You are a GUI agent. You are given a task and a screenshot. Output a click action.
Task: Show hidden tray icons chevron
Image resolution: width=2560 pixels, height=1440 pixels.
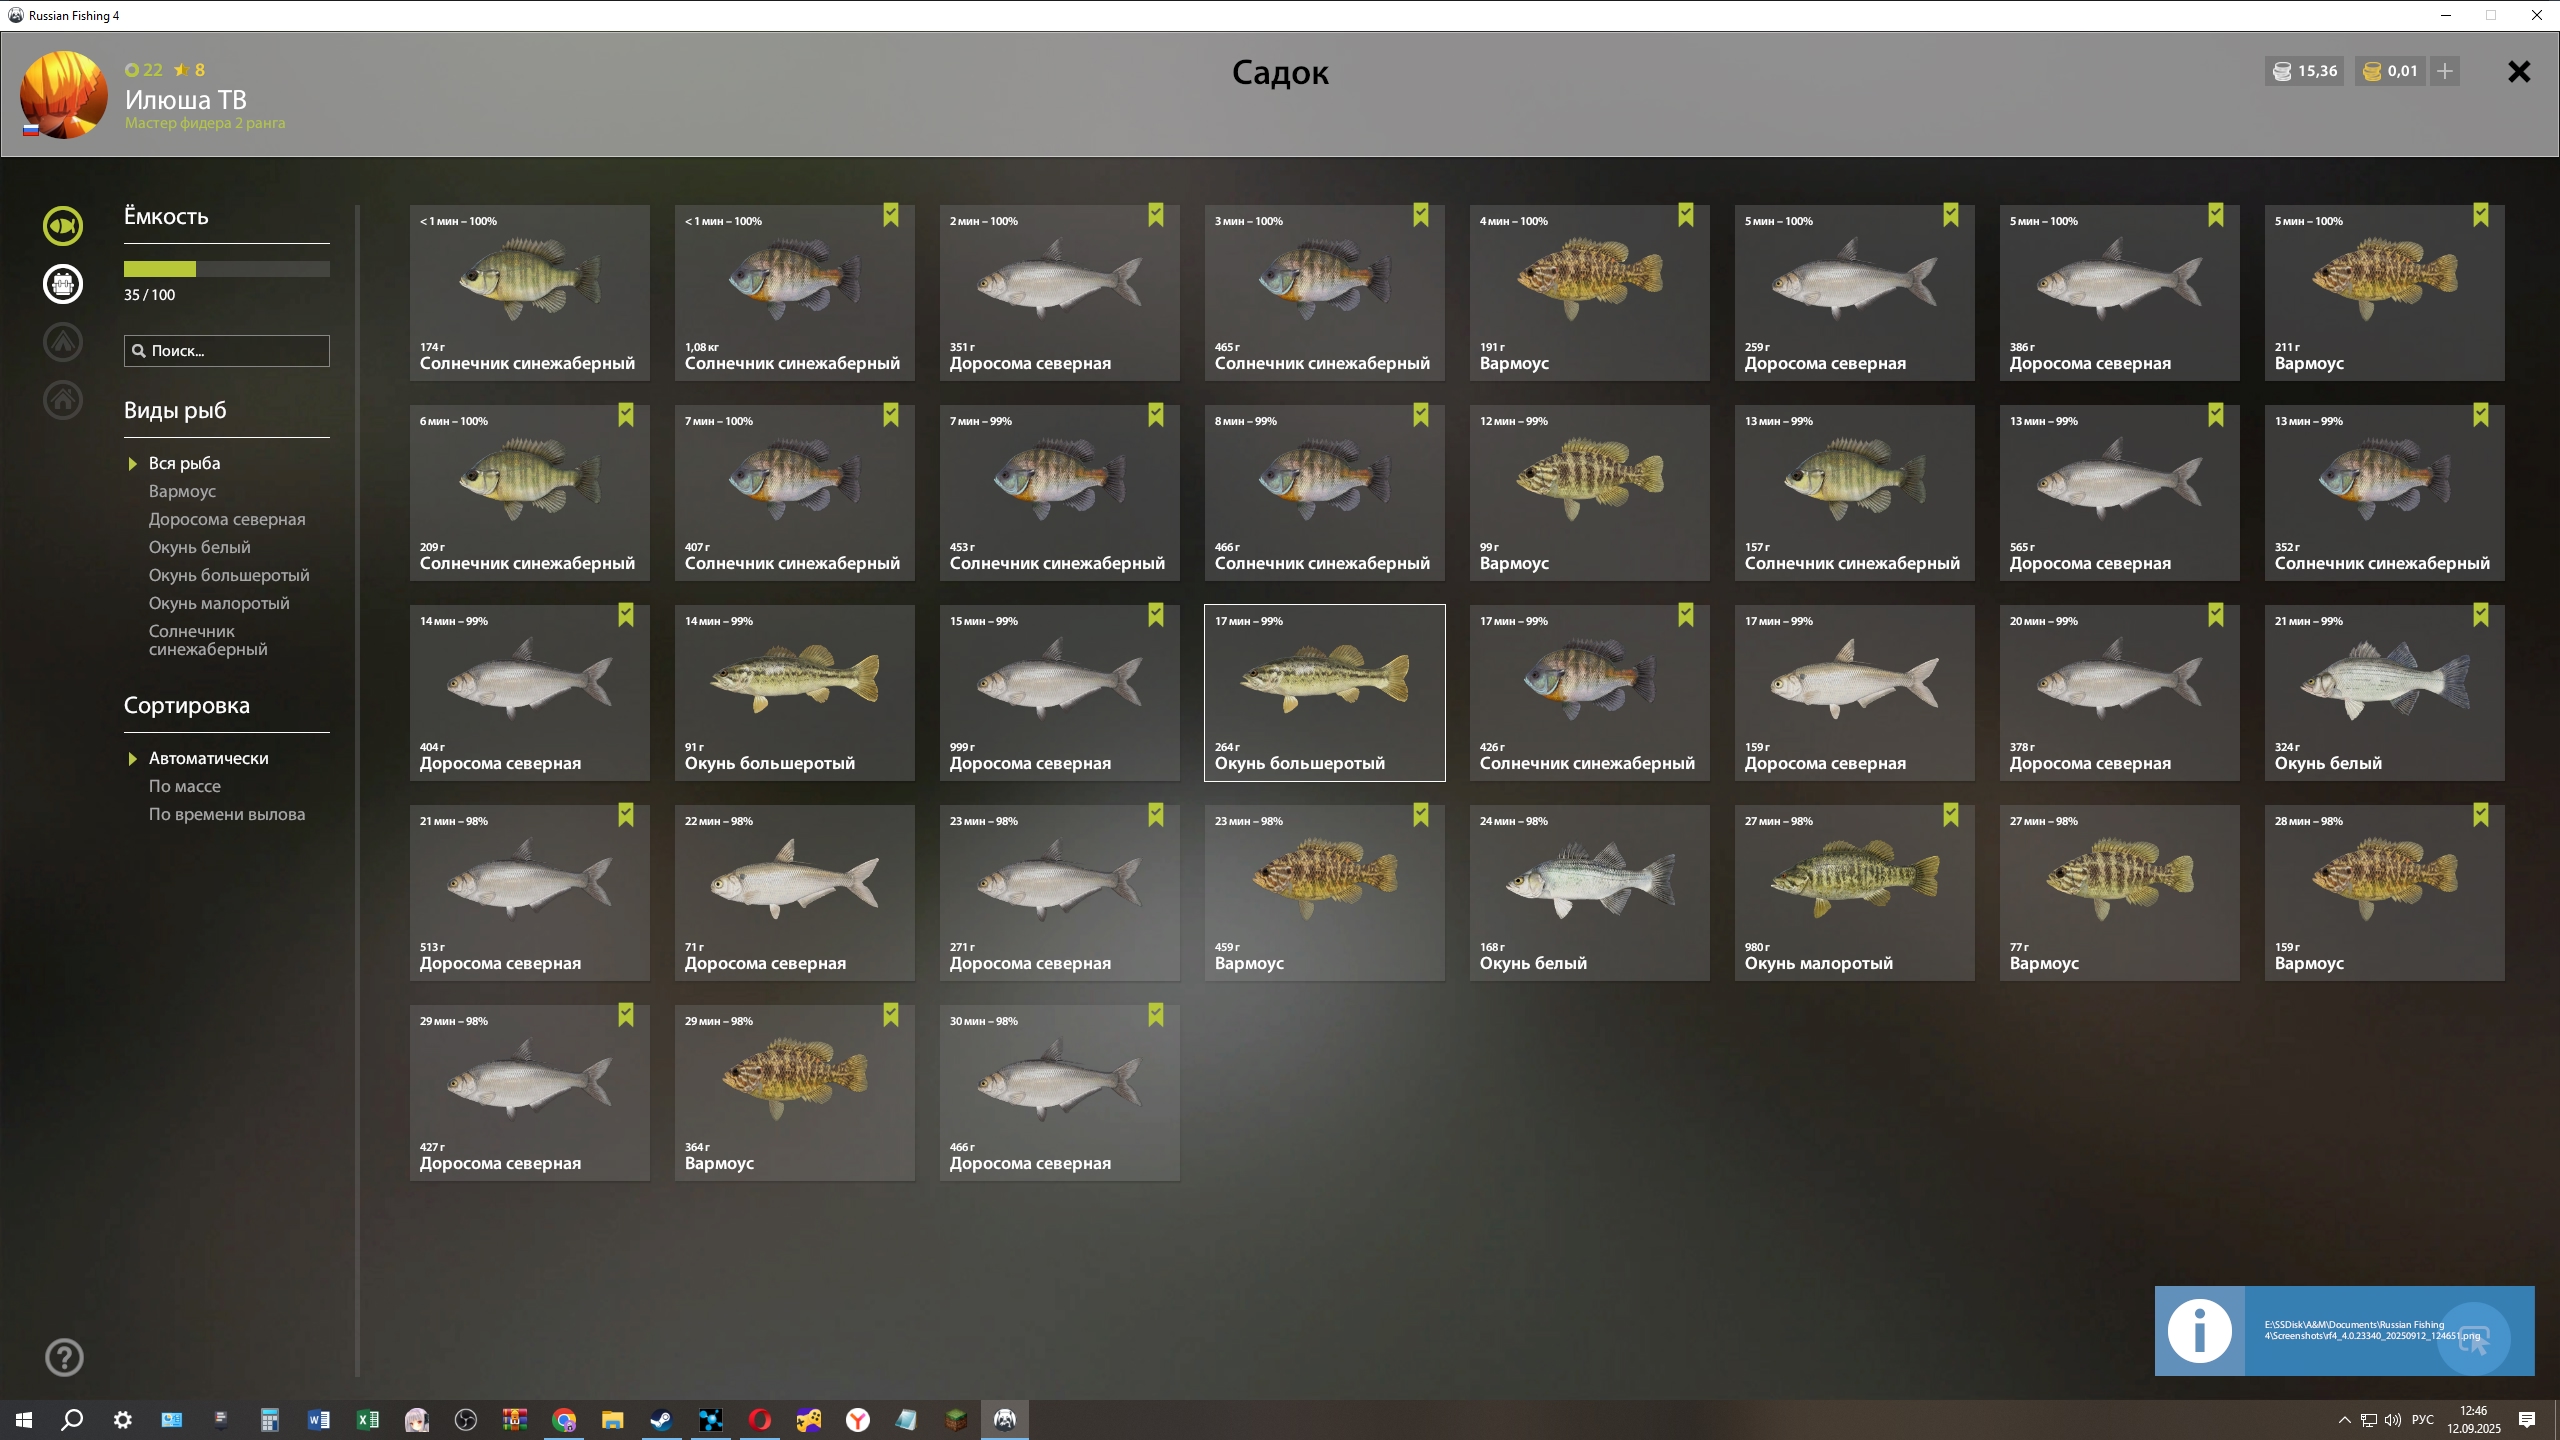point(2344,1420)
